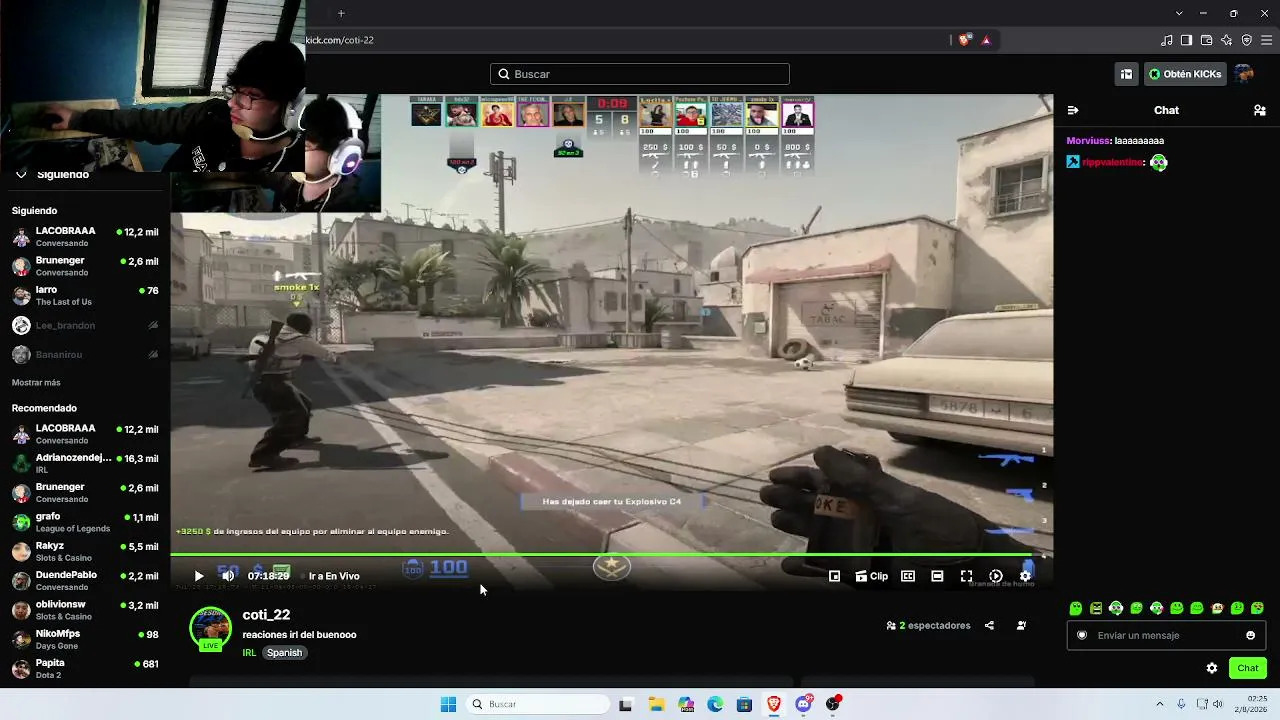
Task: Open offline Bananirou channel
Action: (85, 354)
